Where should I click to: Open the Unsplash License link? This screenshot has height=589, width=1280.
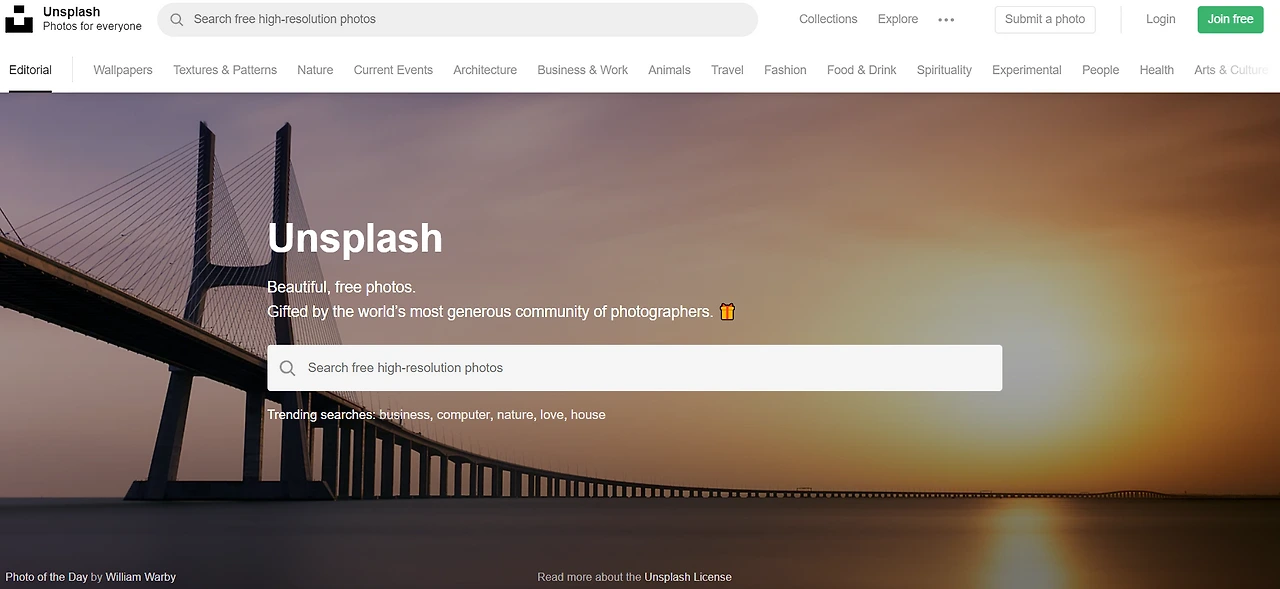pos(688,577)
